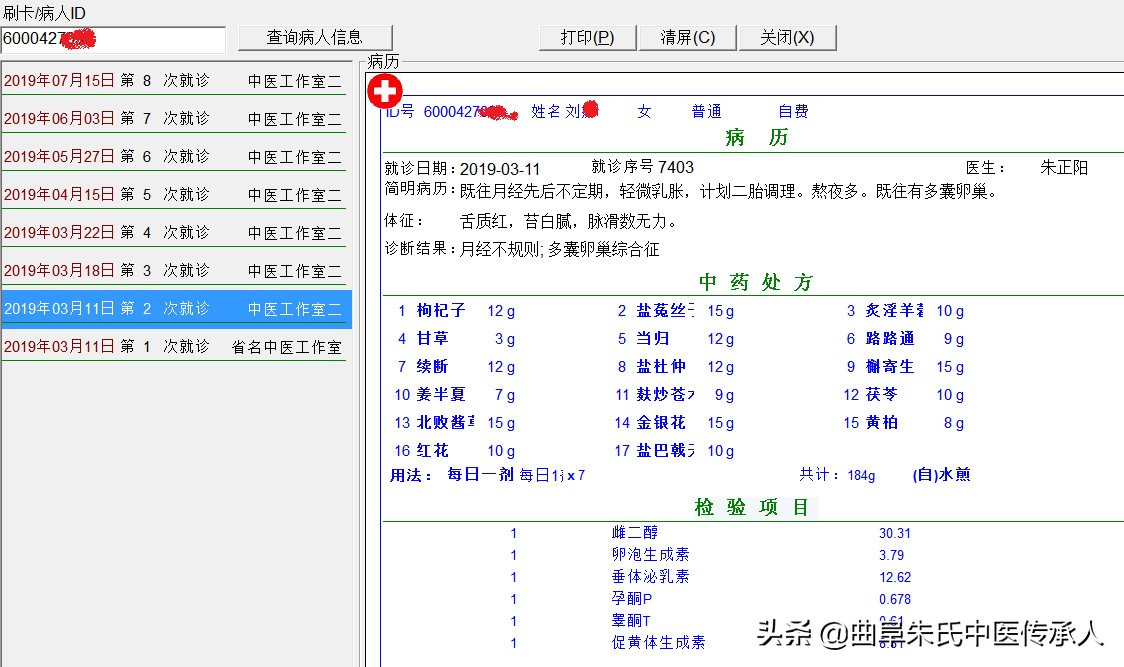Select the 2019年06月03日 第7次就诊 visit record

pyautogui.click(x=175, y=117)
